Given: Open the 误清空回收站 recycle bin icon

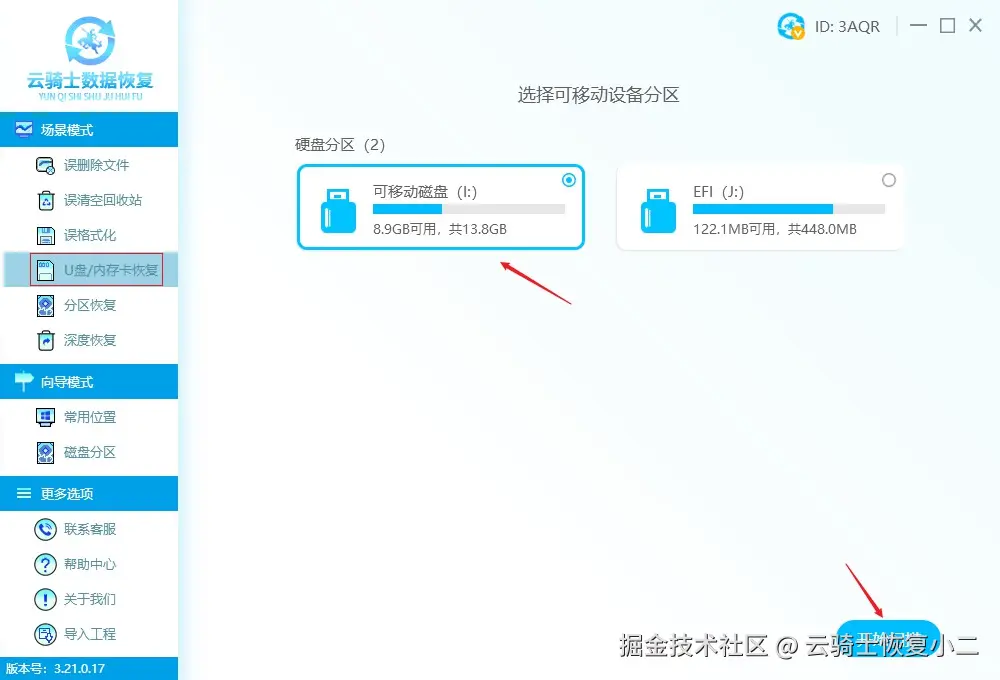Looking at the screenshot, I should click(x=46, y=200).
